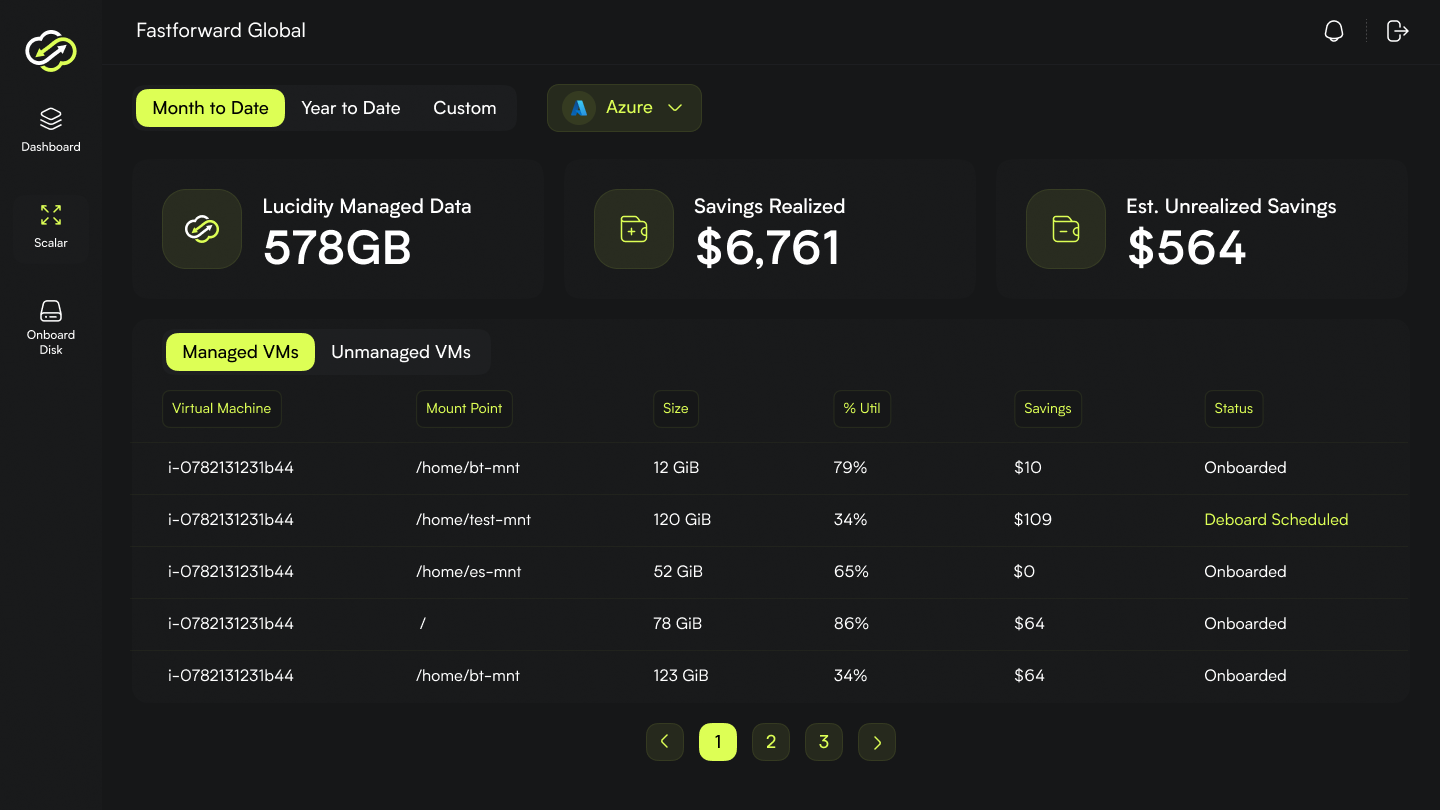Click the Lucidity cloud logo in sidebar
The image size is (1440, 810).
pos(51,49)
